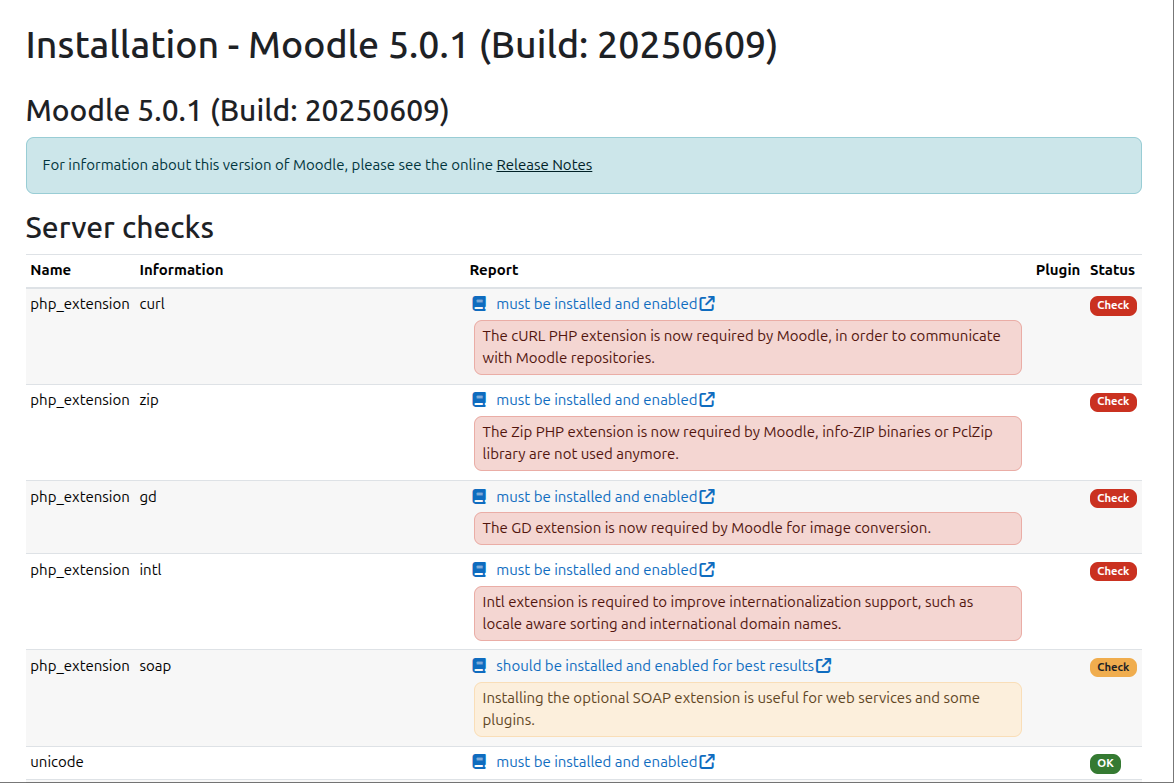
Task: Click the book icon in the zip row
Action: tap(479, 400)
